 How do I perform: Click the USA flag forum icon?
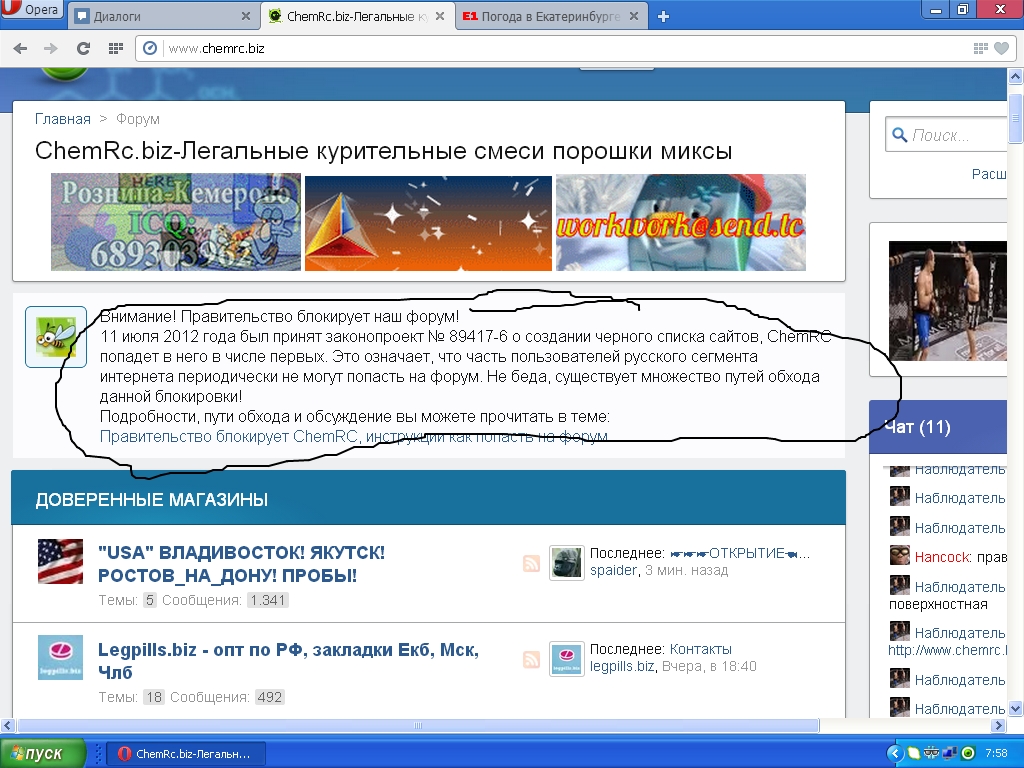[60, 562]
